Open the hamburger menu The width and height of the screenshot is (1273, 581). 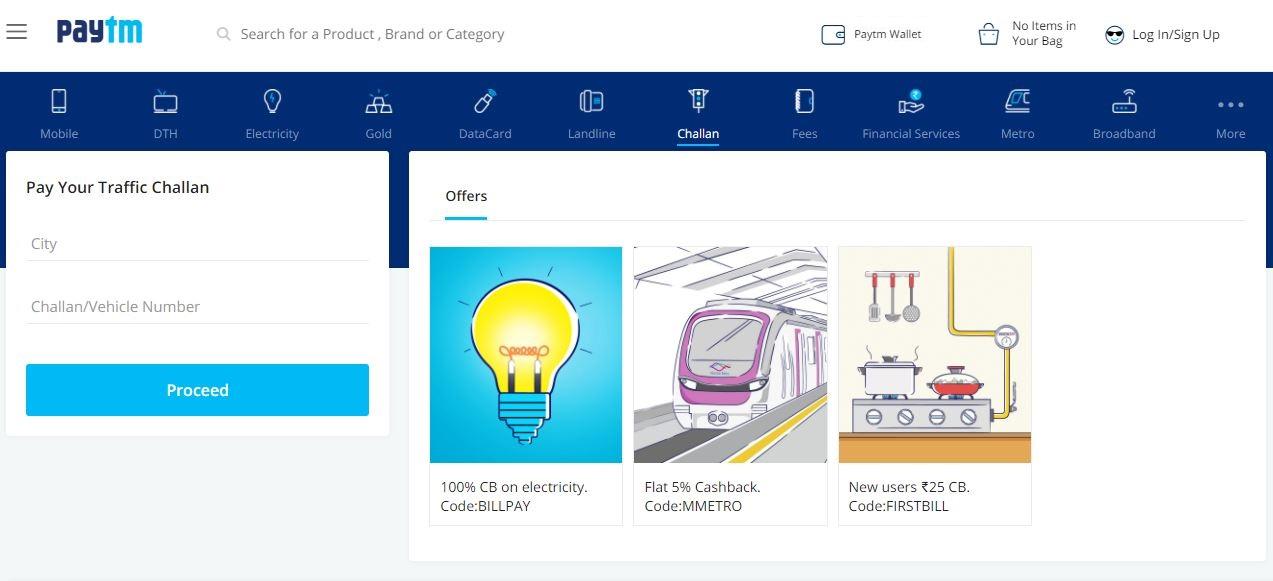(x=16, y=32)
